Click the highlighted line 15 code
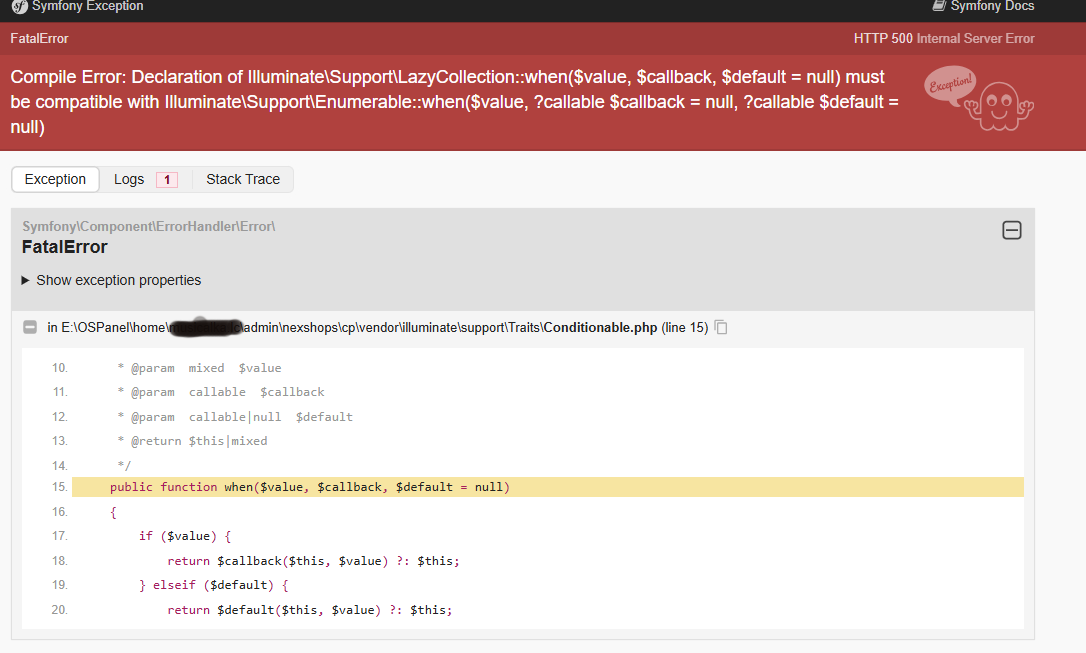This screenshot has width=1086, height=653. click(310, 487)
